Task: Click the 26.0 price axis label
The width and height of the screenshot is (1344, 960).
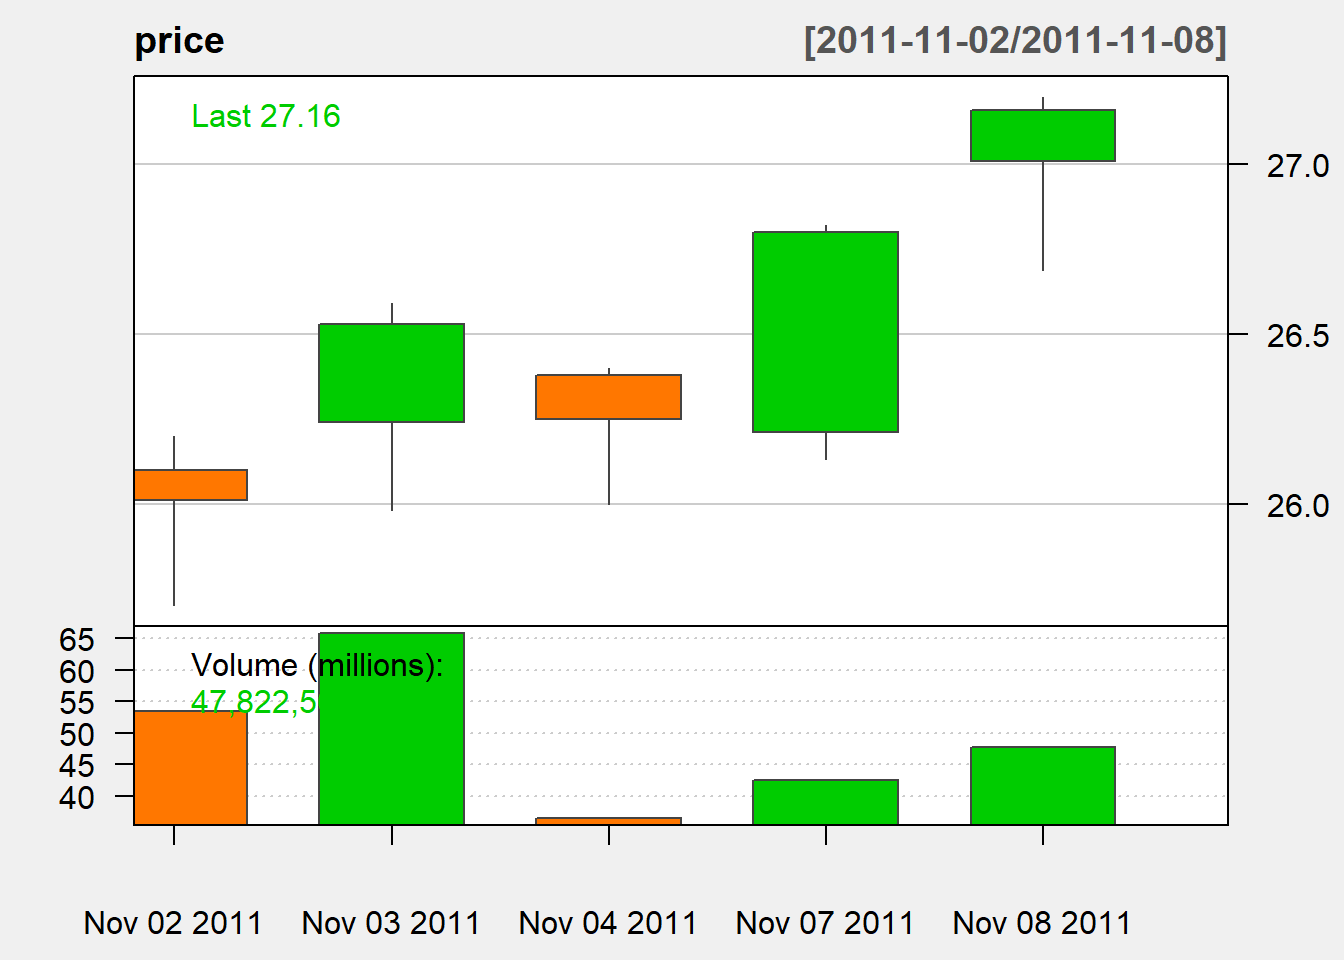Action: click(1297, 505)
